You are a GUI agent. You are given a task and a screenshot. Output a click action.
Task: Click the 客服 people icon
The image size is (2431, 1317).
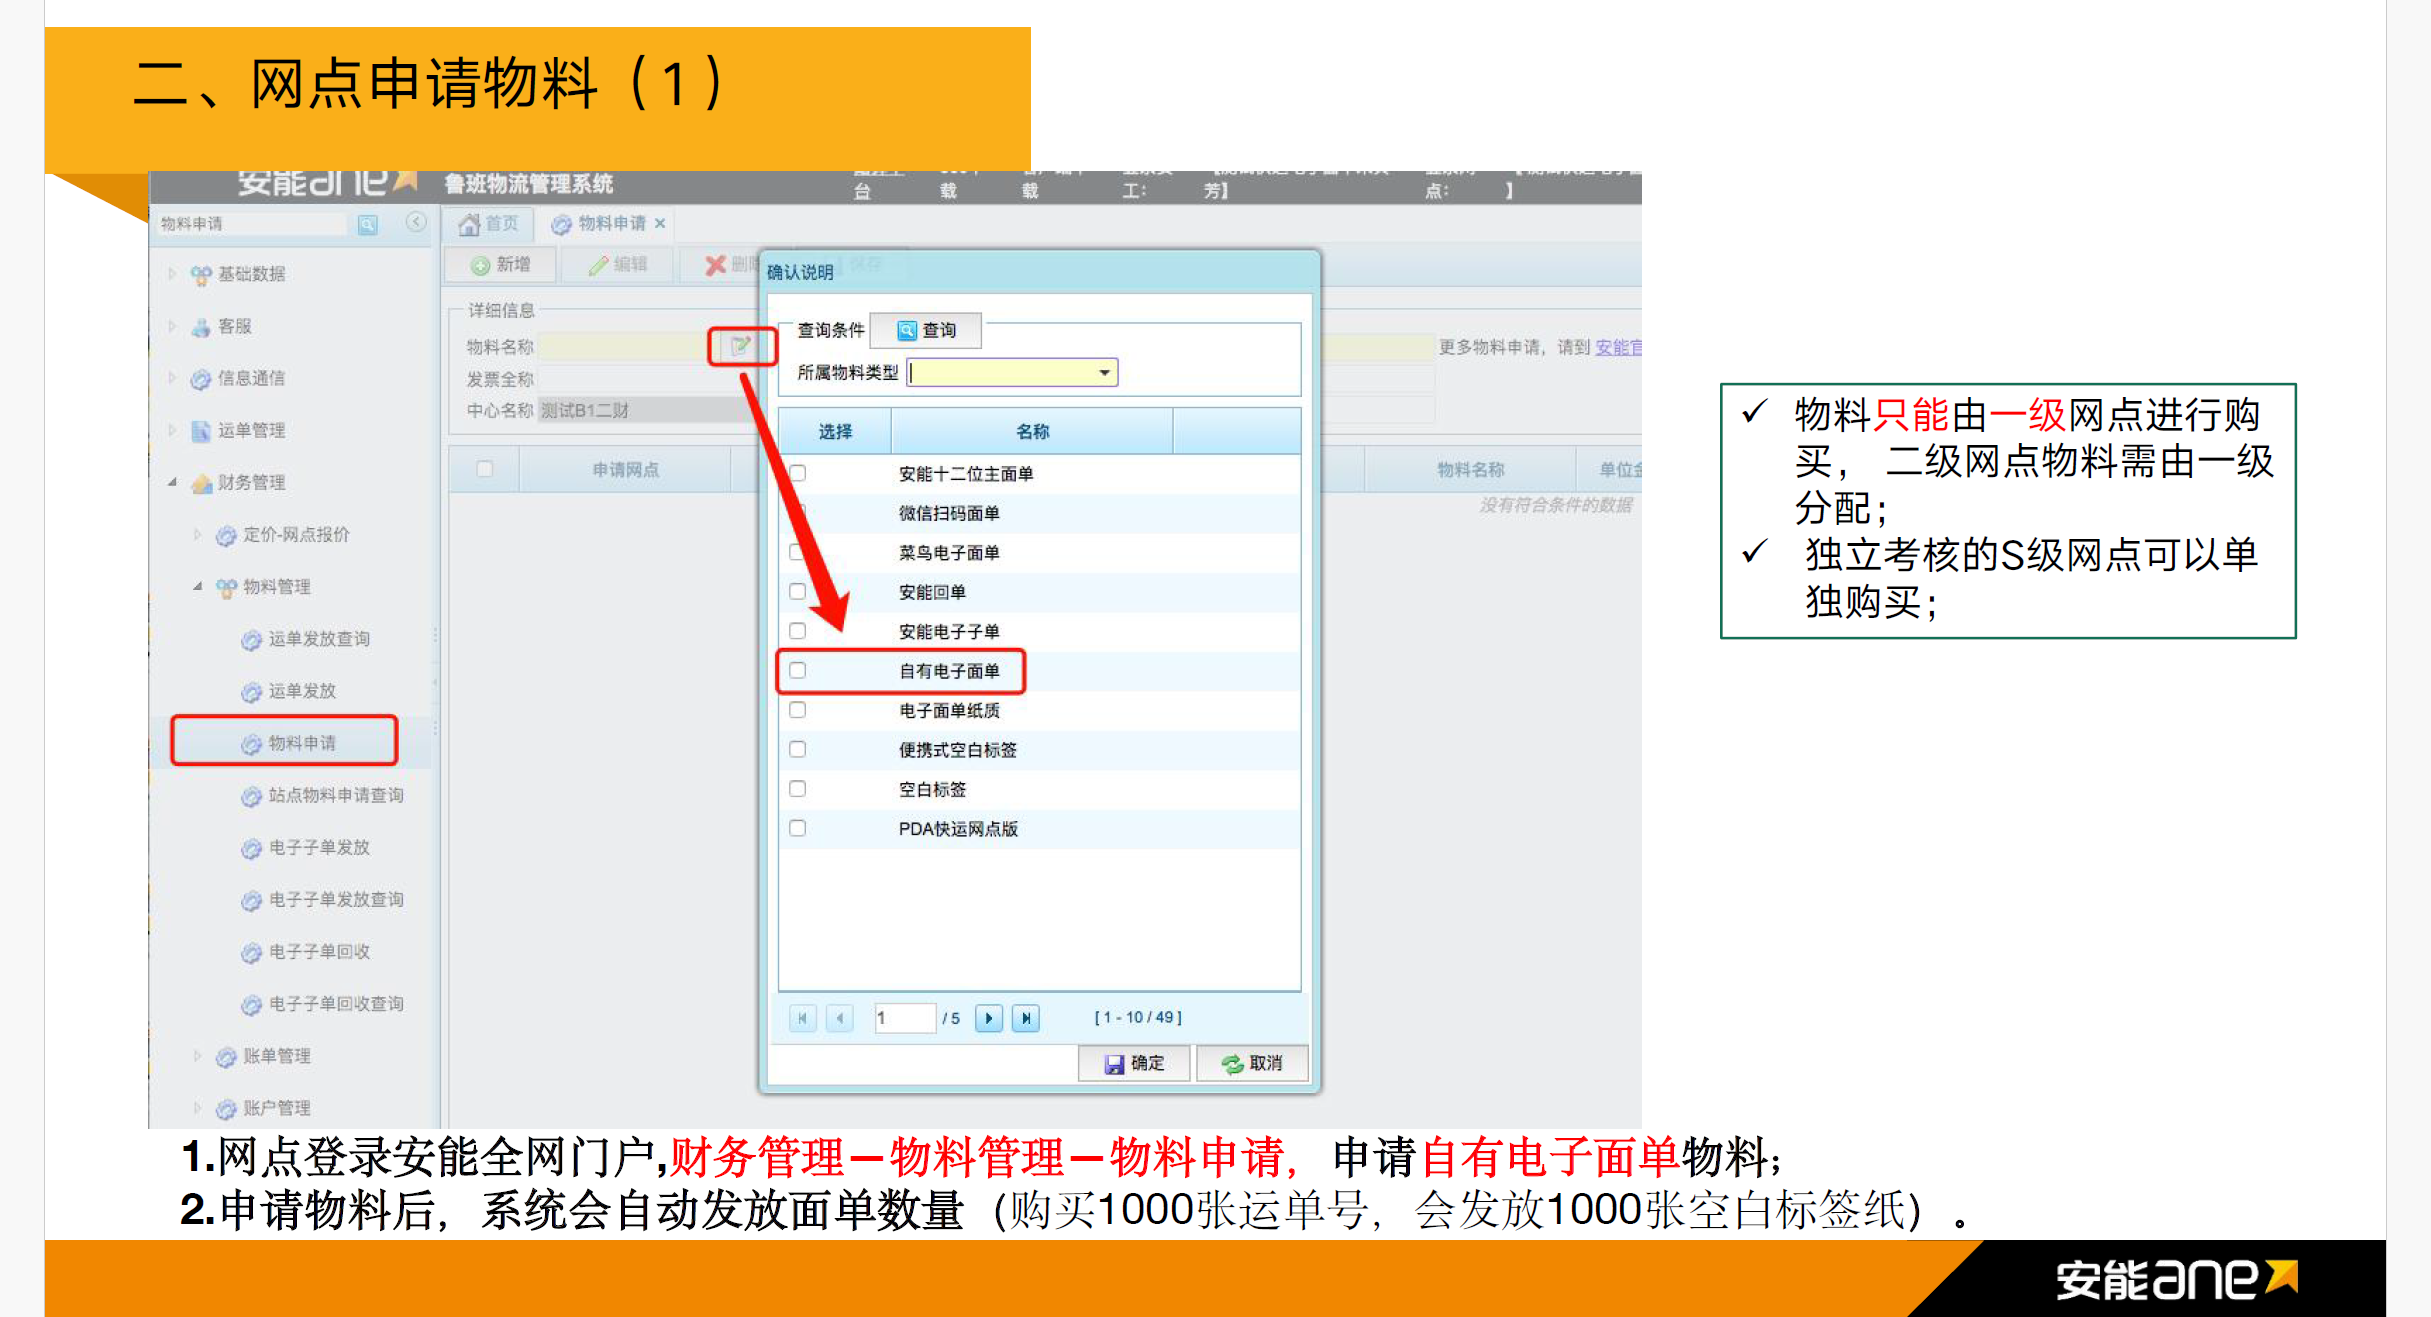201,327
